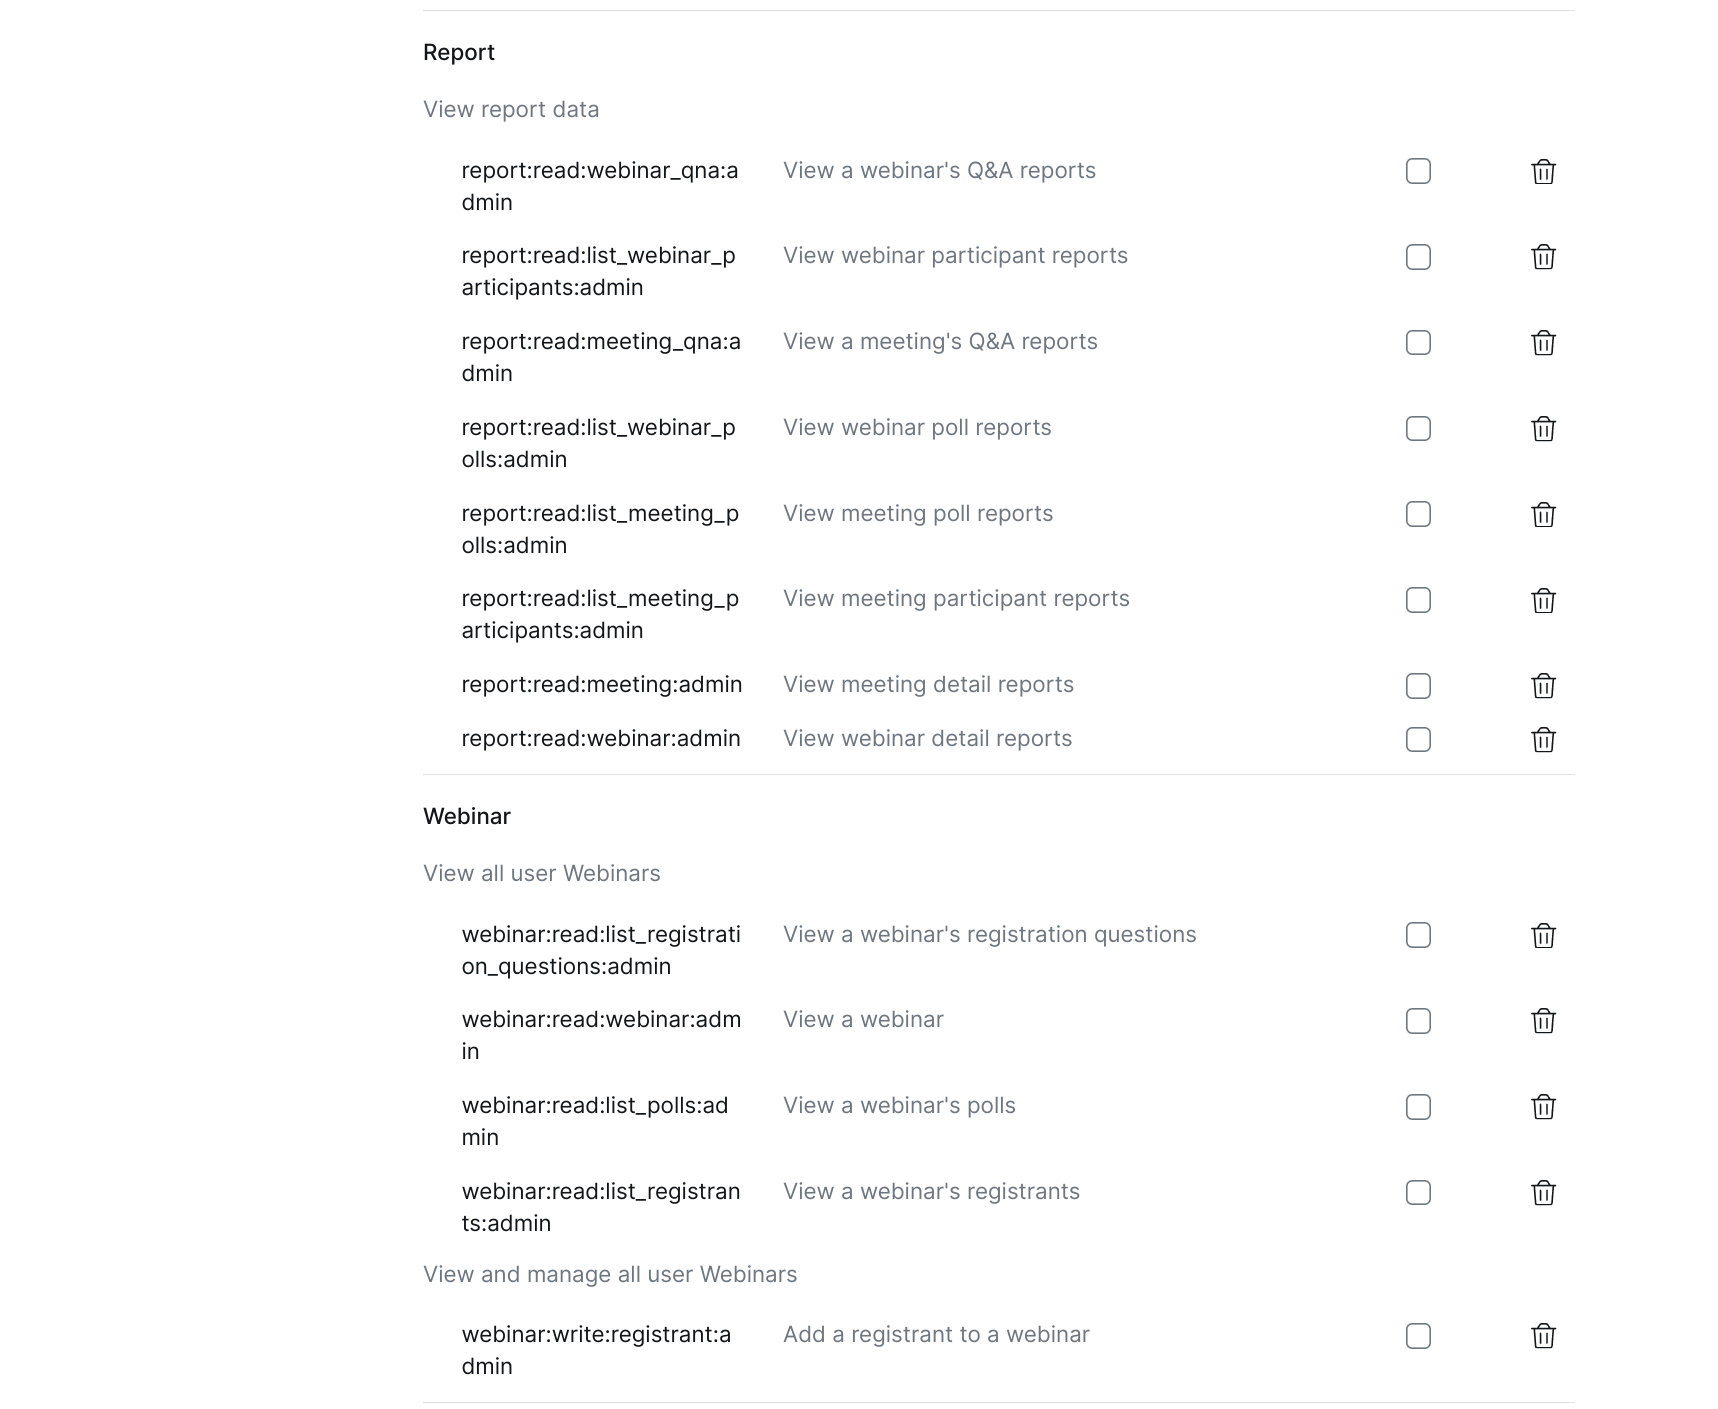Trash the meeting participant reports scope
Screen dimensions: 1718x1409
click(1543, 601)
